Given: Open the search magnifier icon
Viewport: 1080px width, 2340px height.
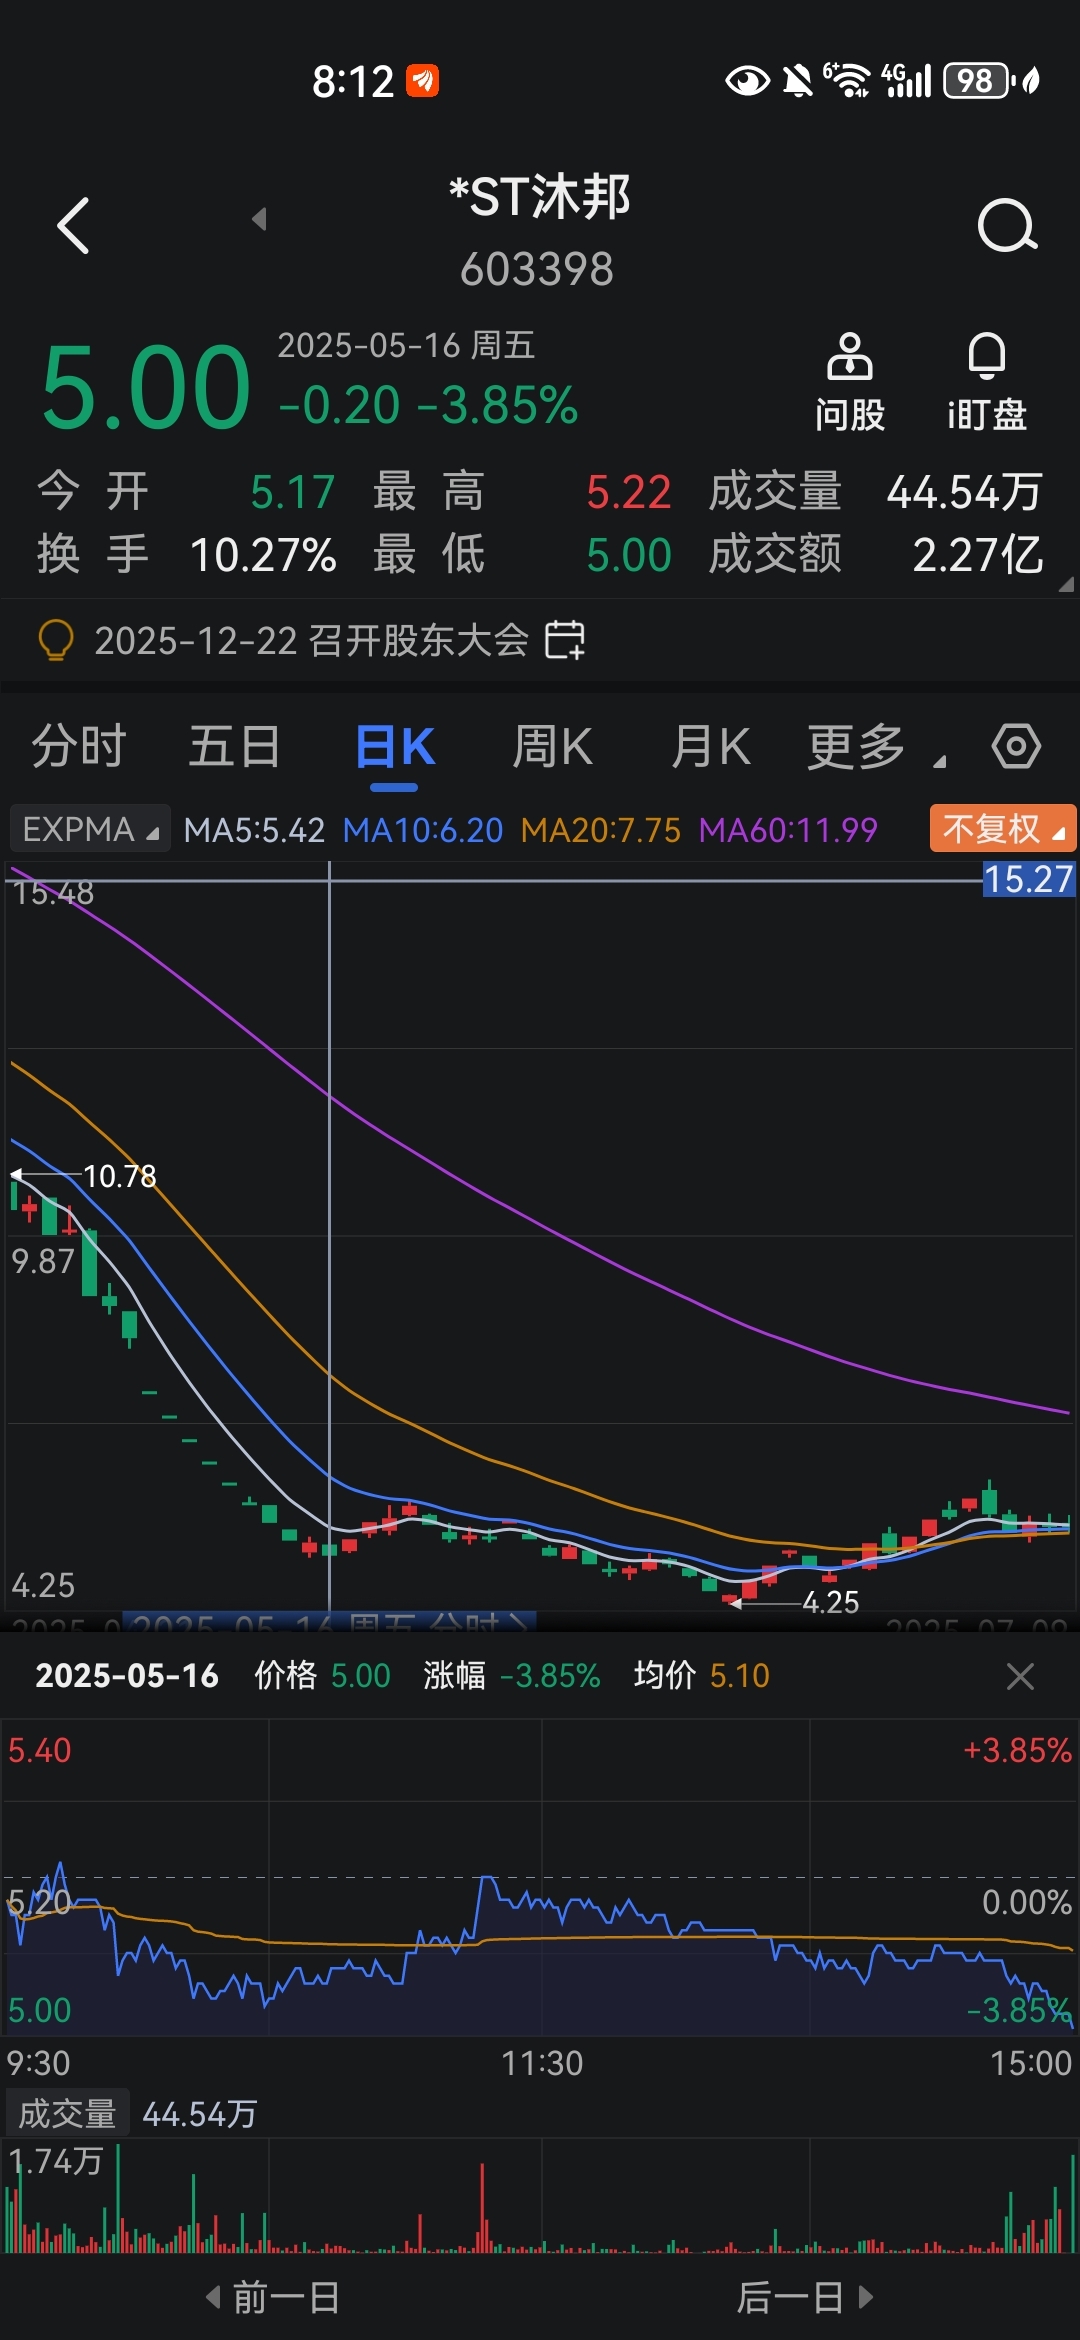Looking at the screenshot, I should 1007,225.
